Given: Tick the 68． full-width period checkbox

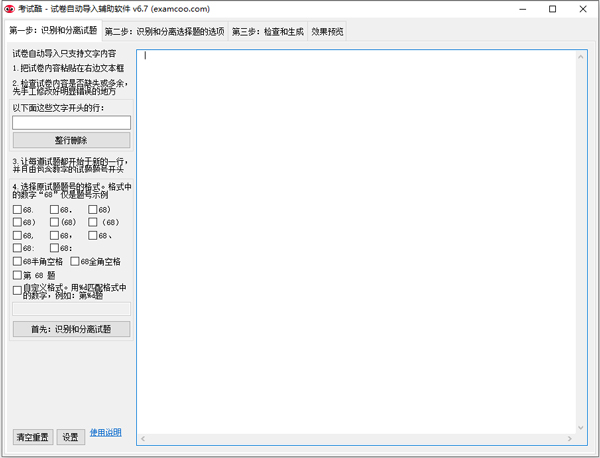Looking at the screenshot, I should coord(54,210).
